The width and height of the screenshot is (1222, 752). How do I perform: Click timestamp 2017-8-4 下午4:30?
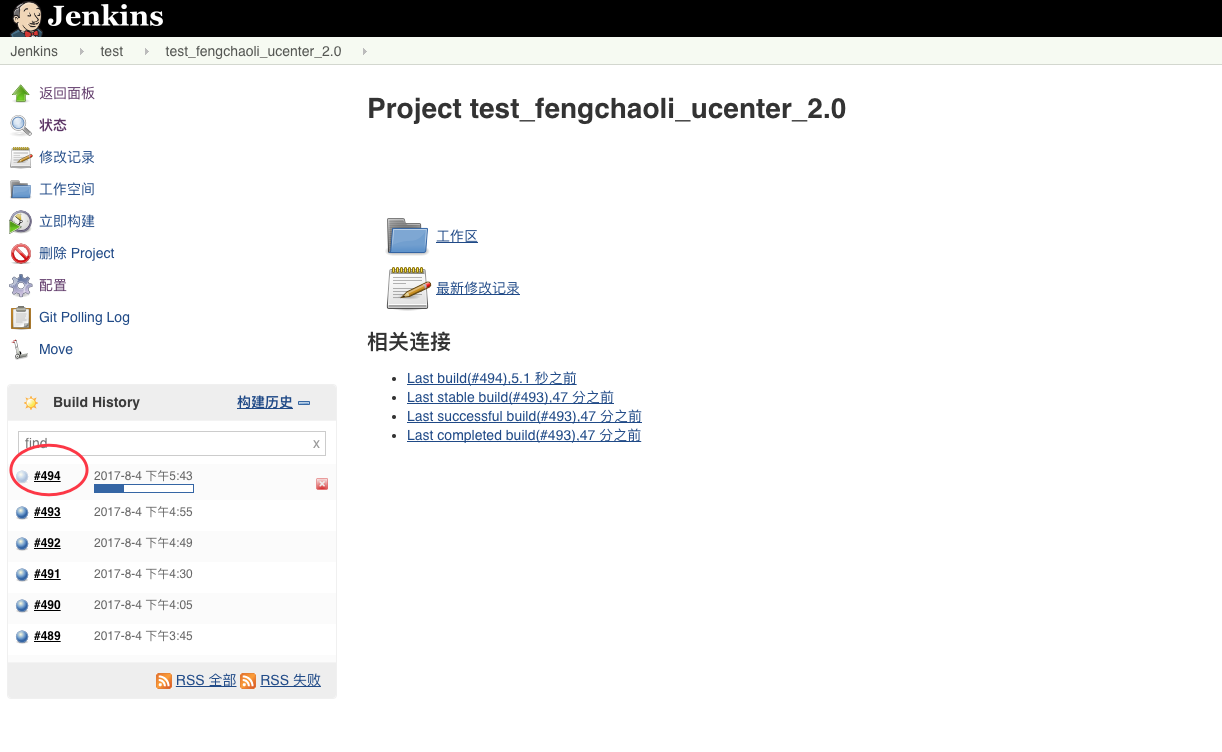143,574
